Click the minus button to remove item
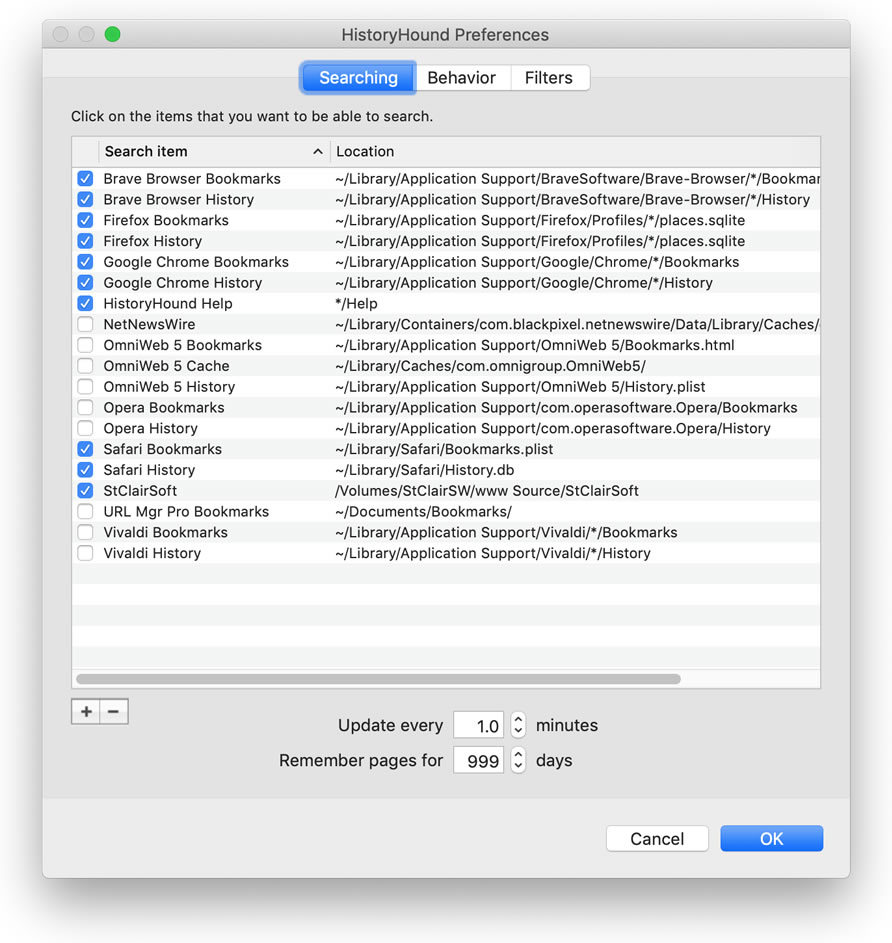 tap(114, 712)
